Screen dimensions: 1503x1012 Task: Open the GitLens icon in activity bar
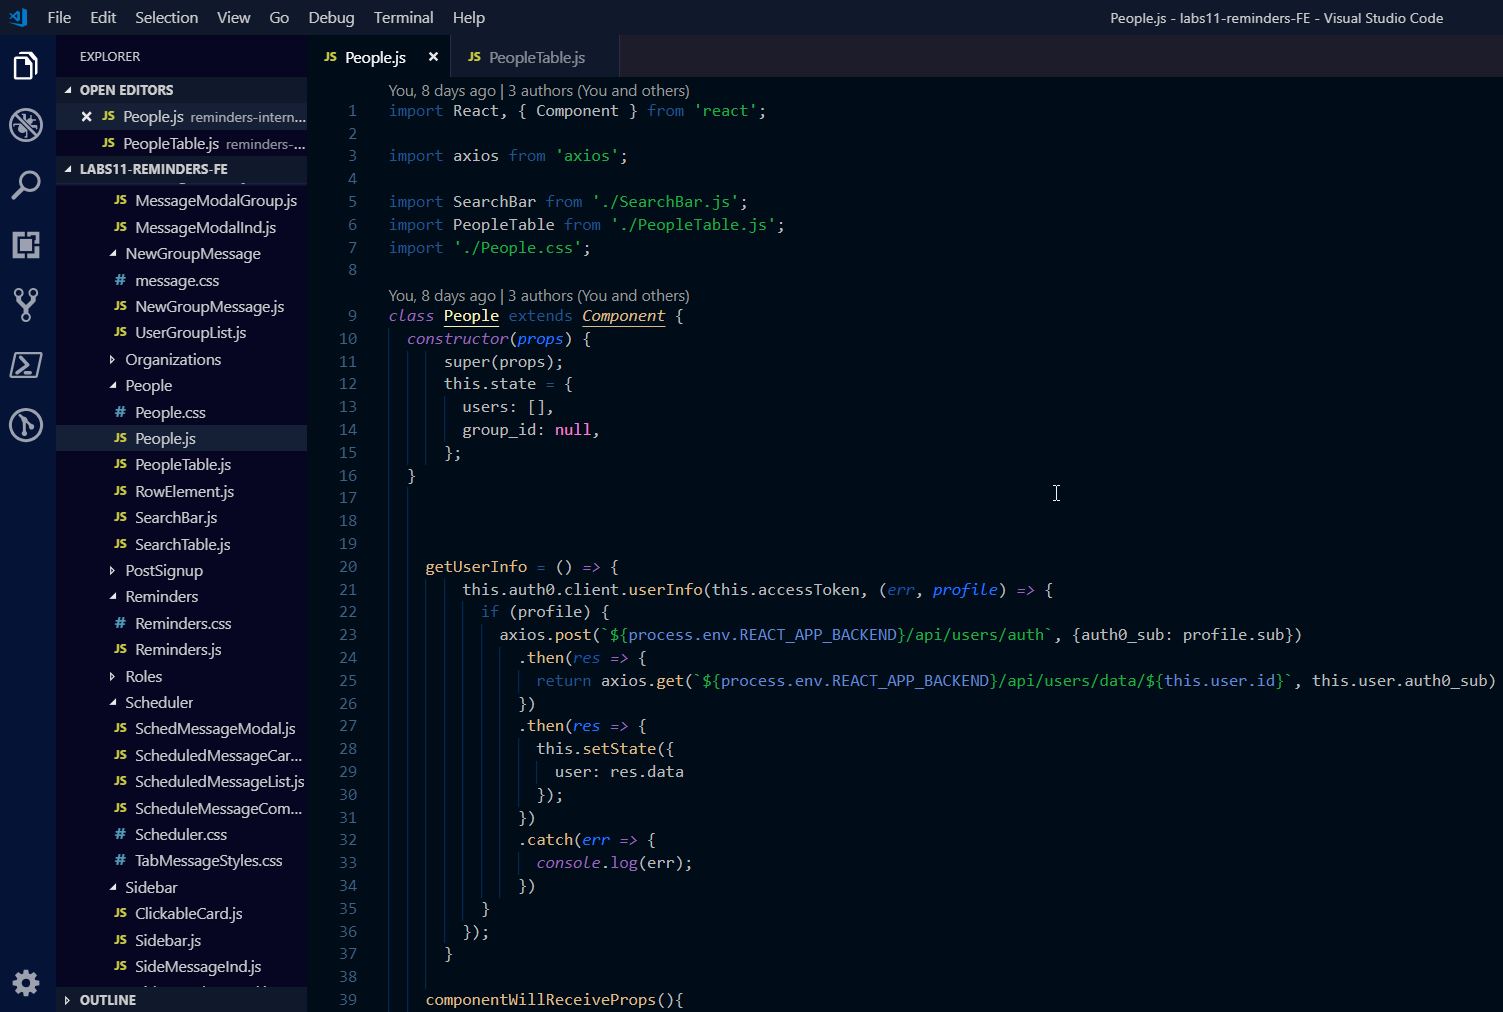click(x=26, y=425)
